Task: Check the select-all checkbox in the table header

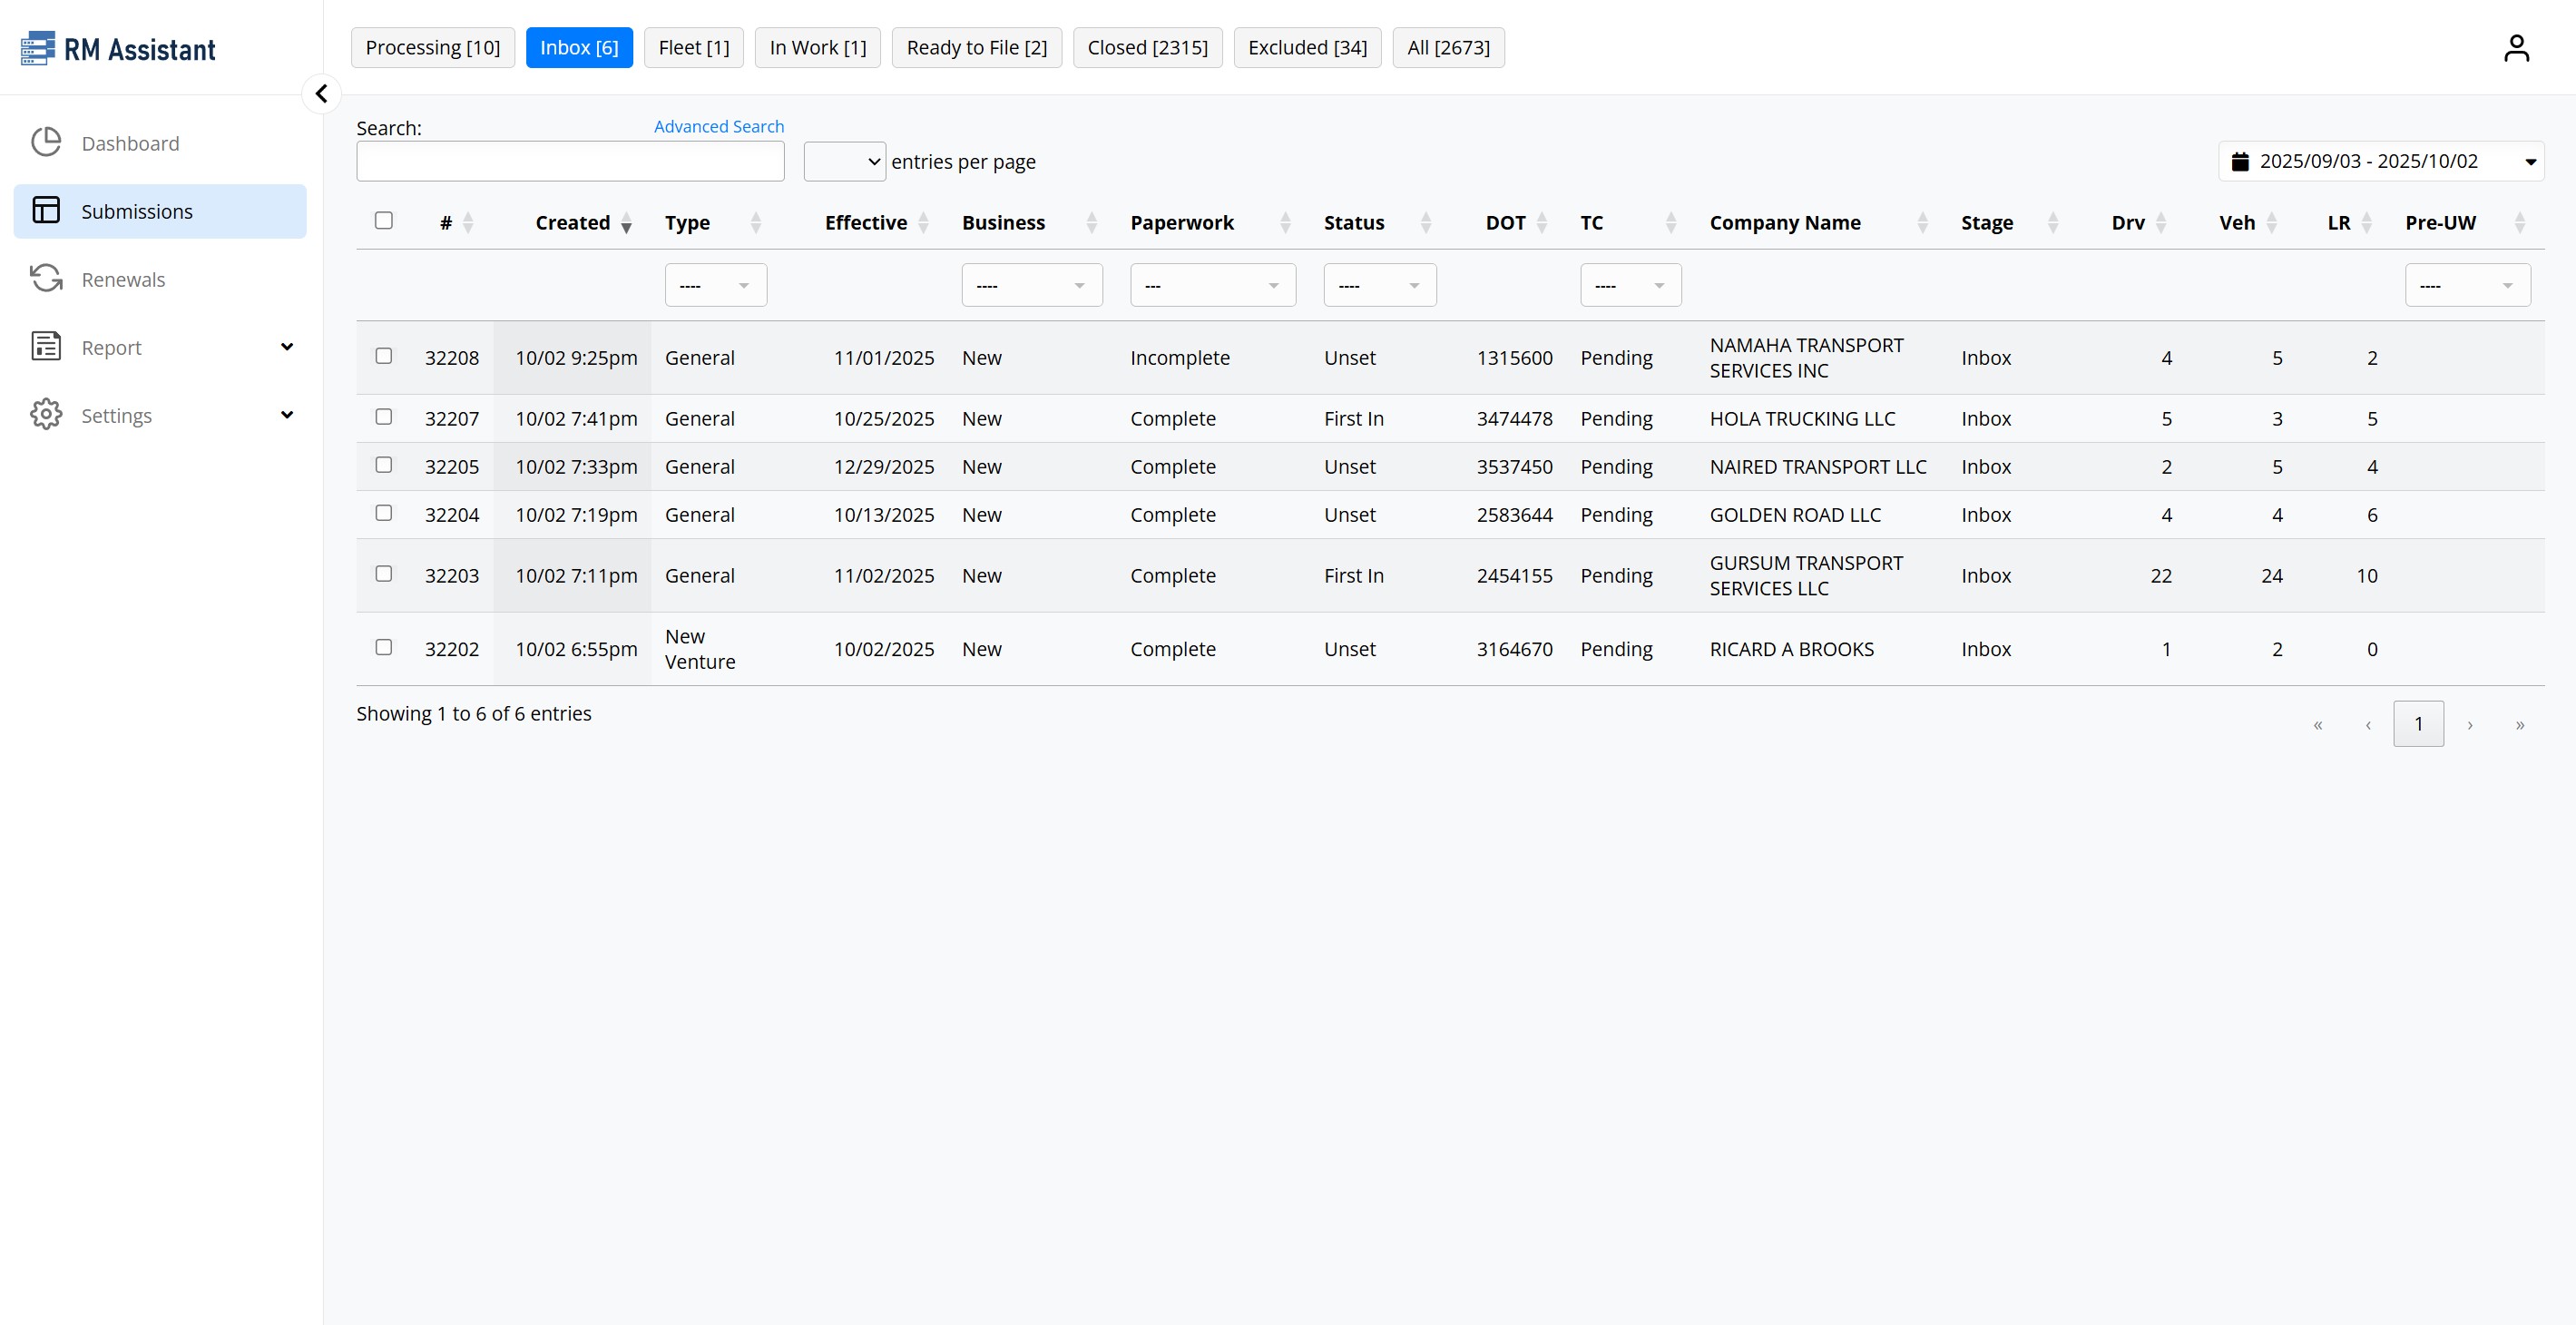Action: click(384, 221)
